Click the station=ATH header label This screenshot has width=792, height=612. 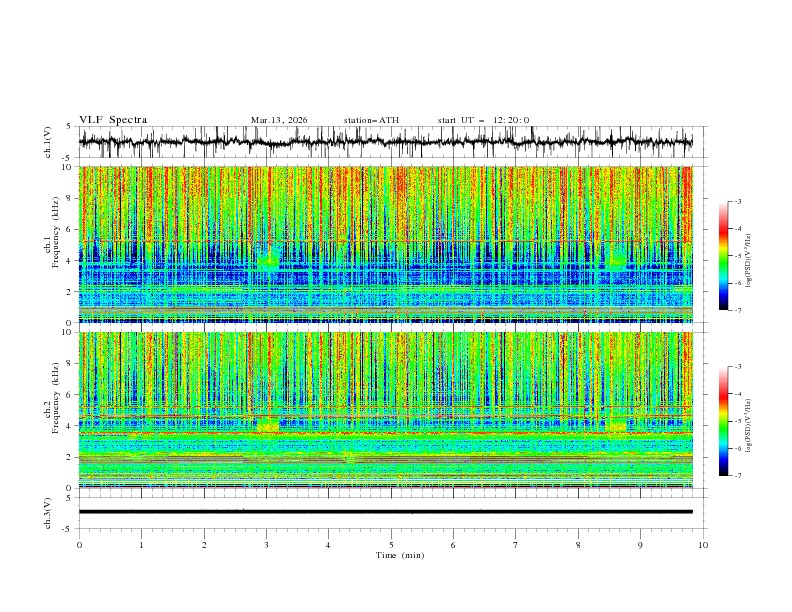[x=371, y=120]
